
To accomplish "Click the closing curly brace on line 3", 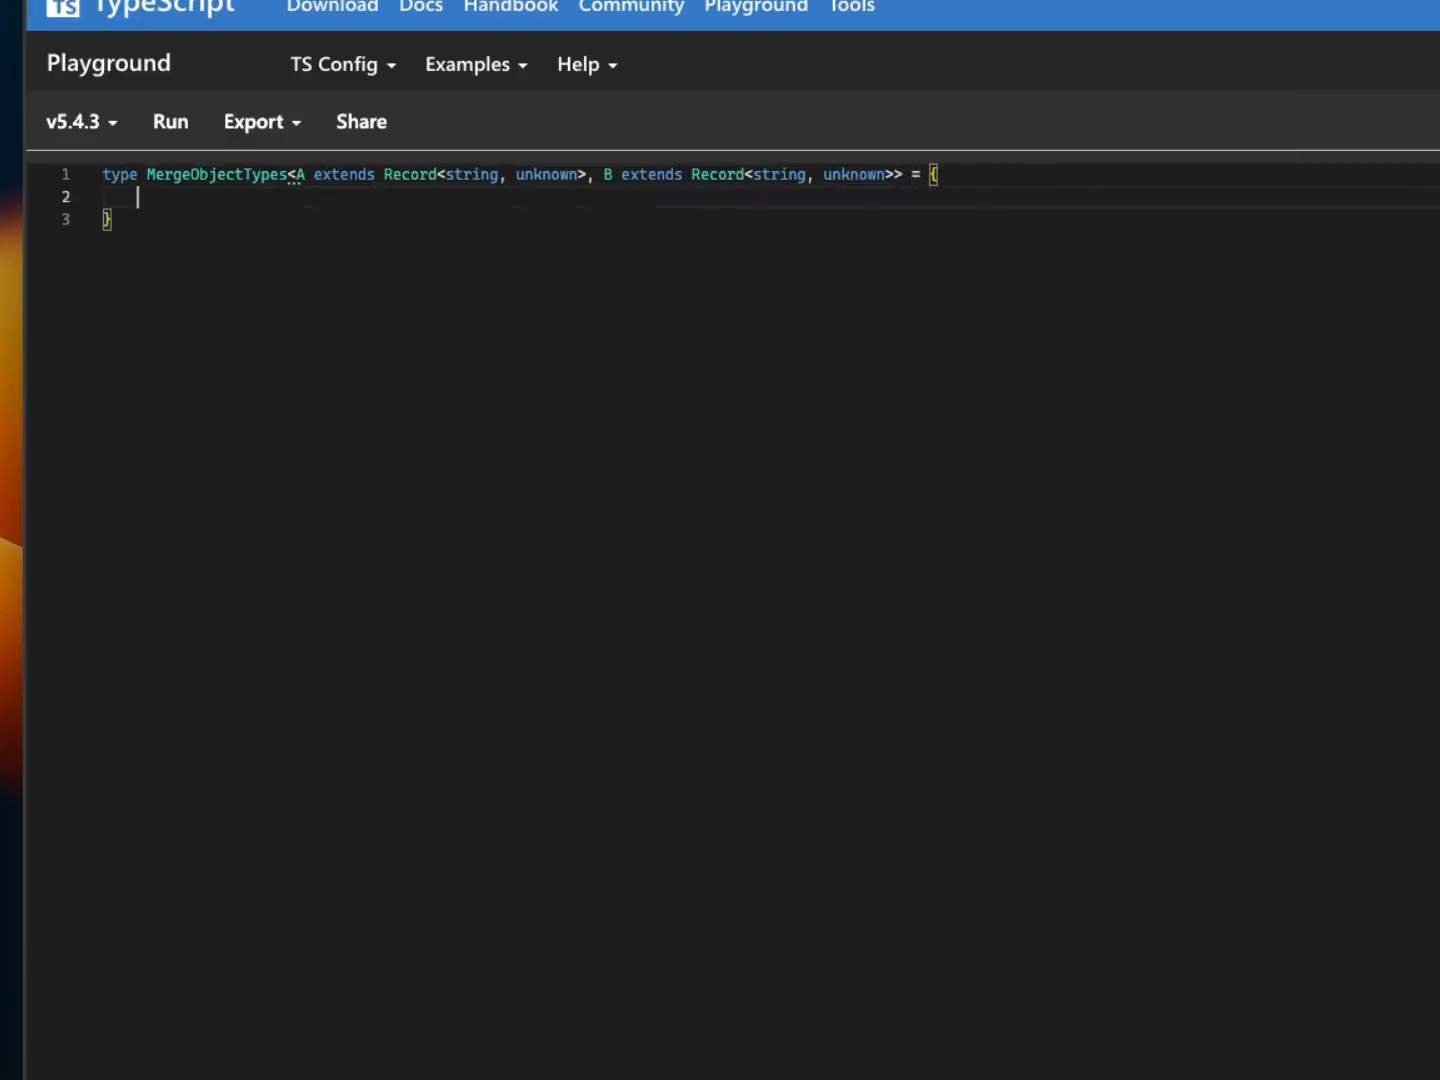I will click(x=107, y=220).
